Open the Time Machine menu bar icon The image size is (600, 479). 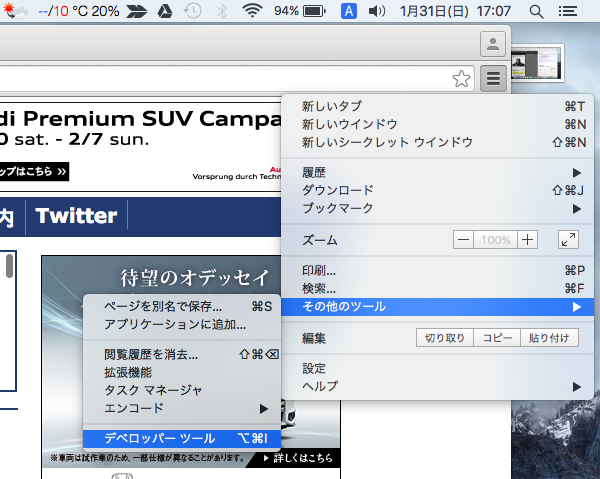[192, 11]
